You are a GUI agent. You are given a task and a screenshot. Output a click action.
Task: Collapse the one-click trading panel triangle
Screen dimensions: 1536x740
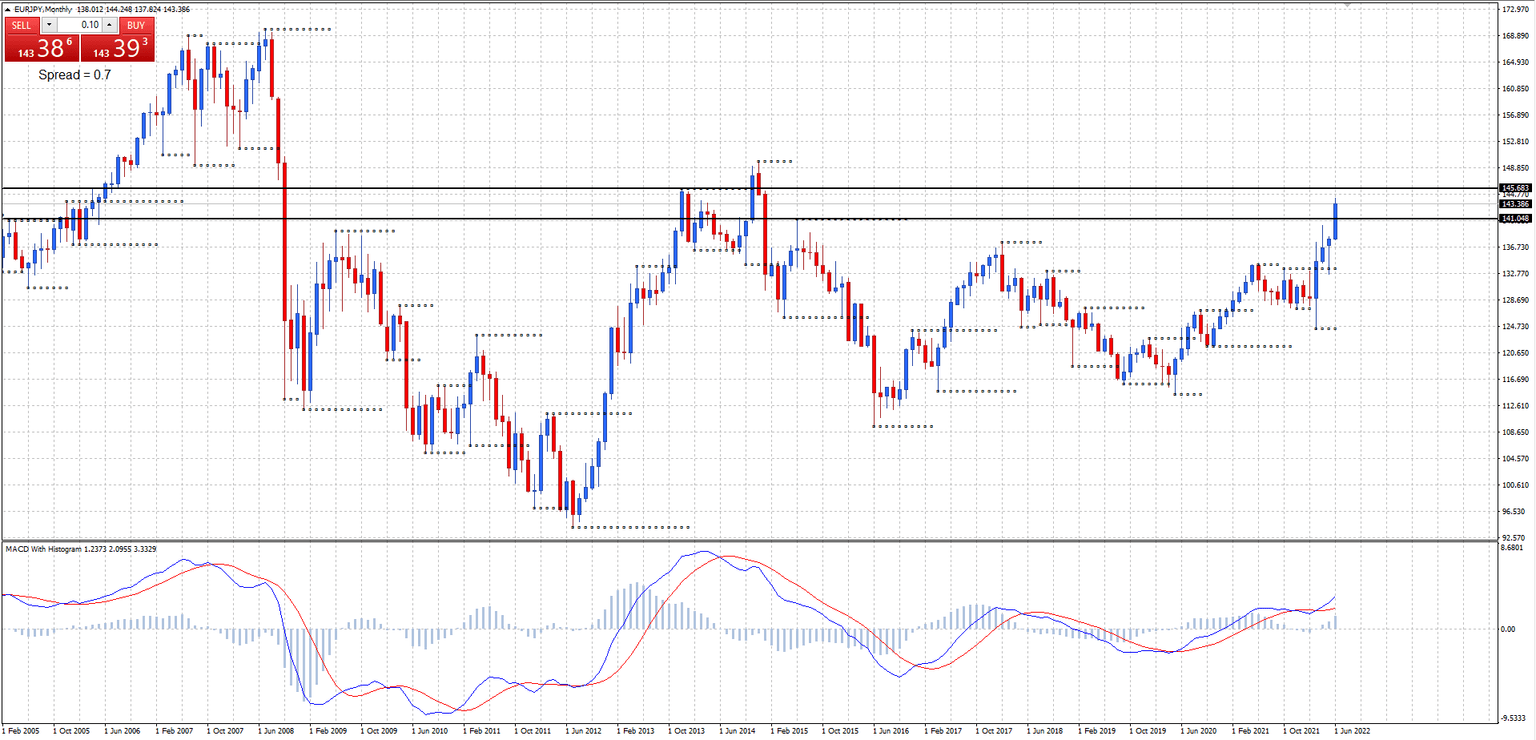point(7,9)
